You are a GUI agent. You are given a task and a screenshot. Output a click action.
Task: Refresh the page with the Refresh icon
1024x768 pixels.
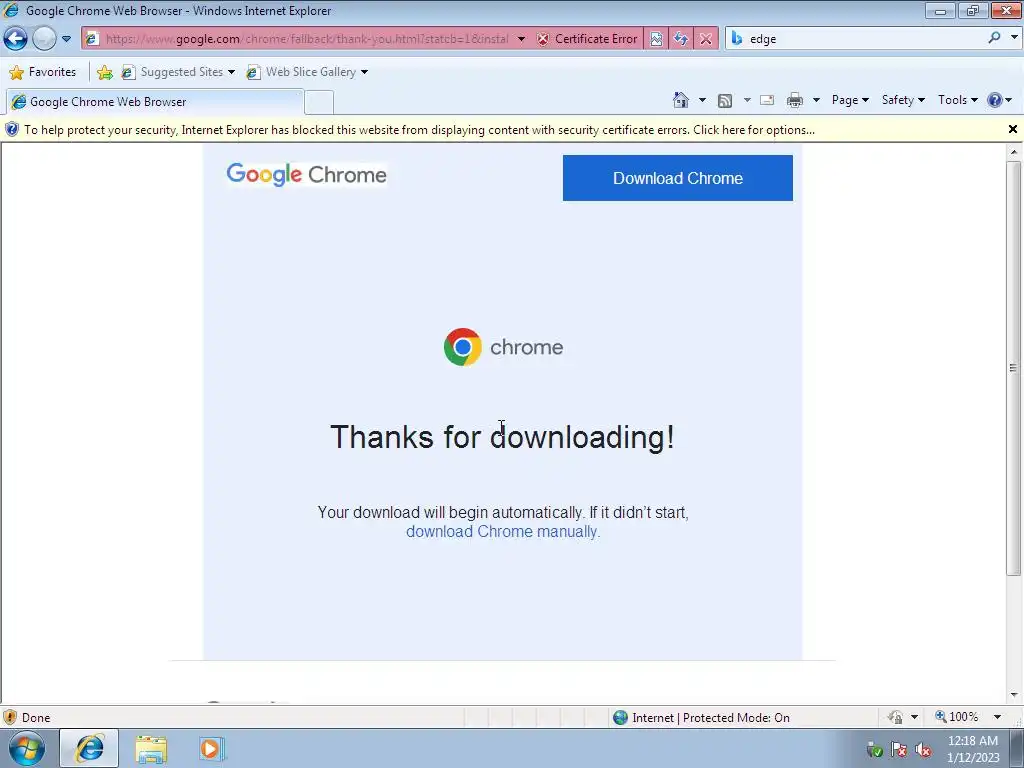680,39
